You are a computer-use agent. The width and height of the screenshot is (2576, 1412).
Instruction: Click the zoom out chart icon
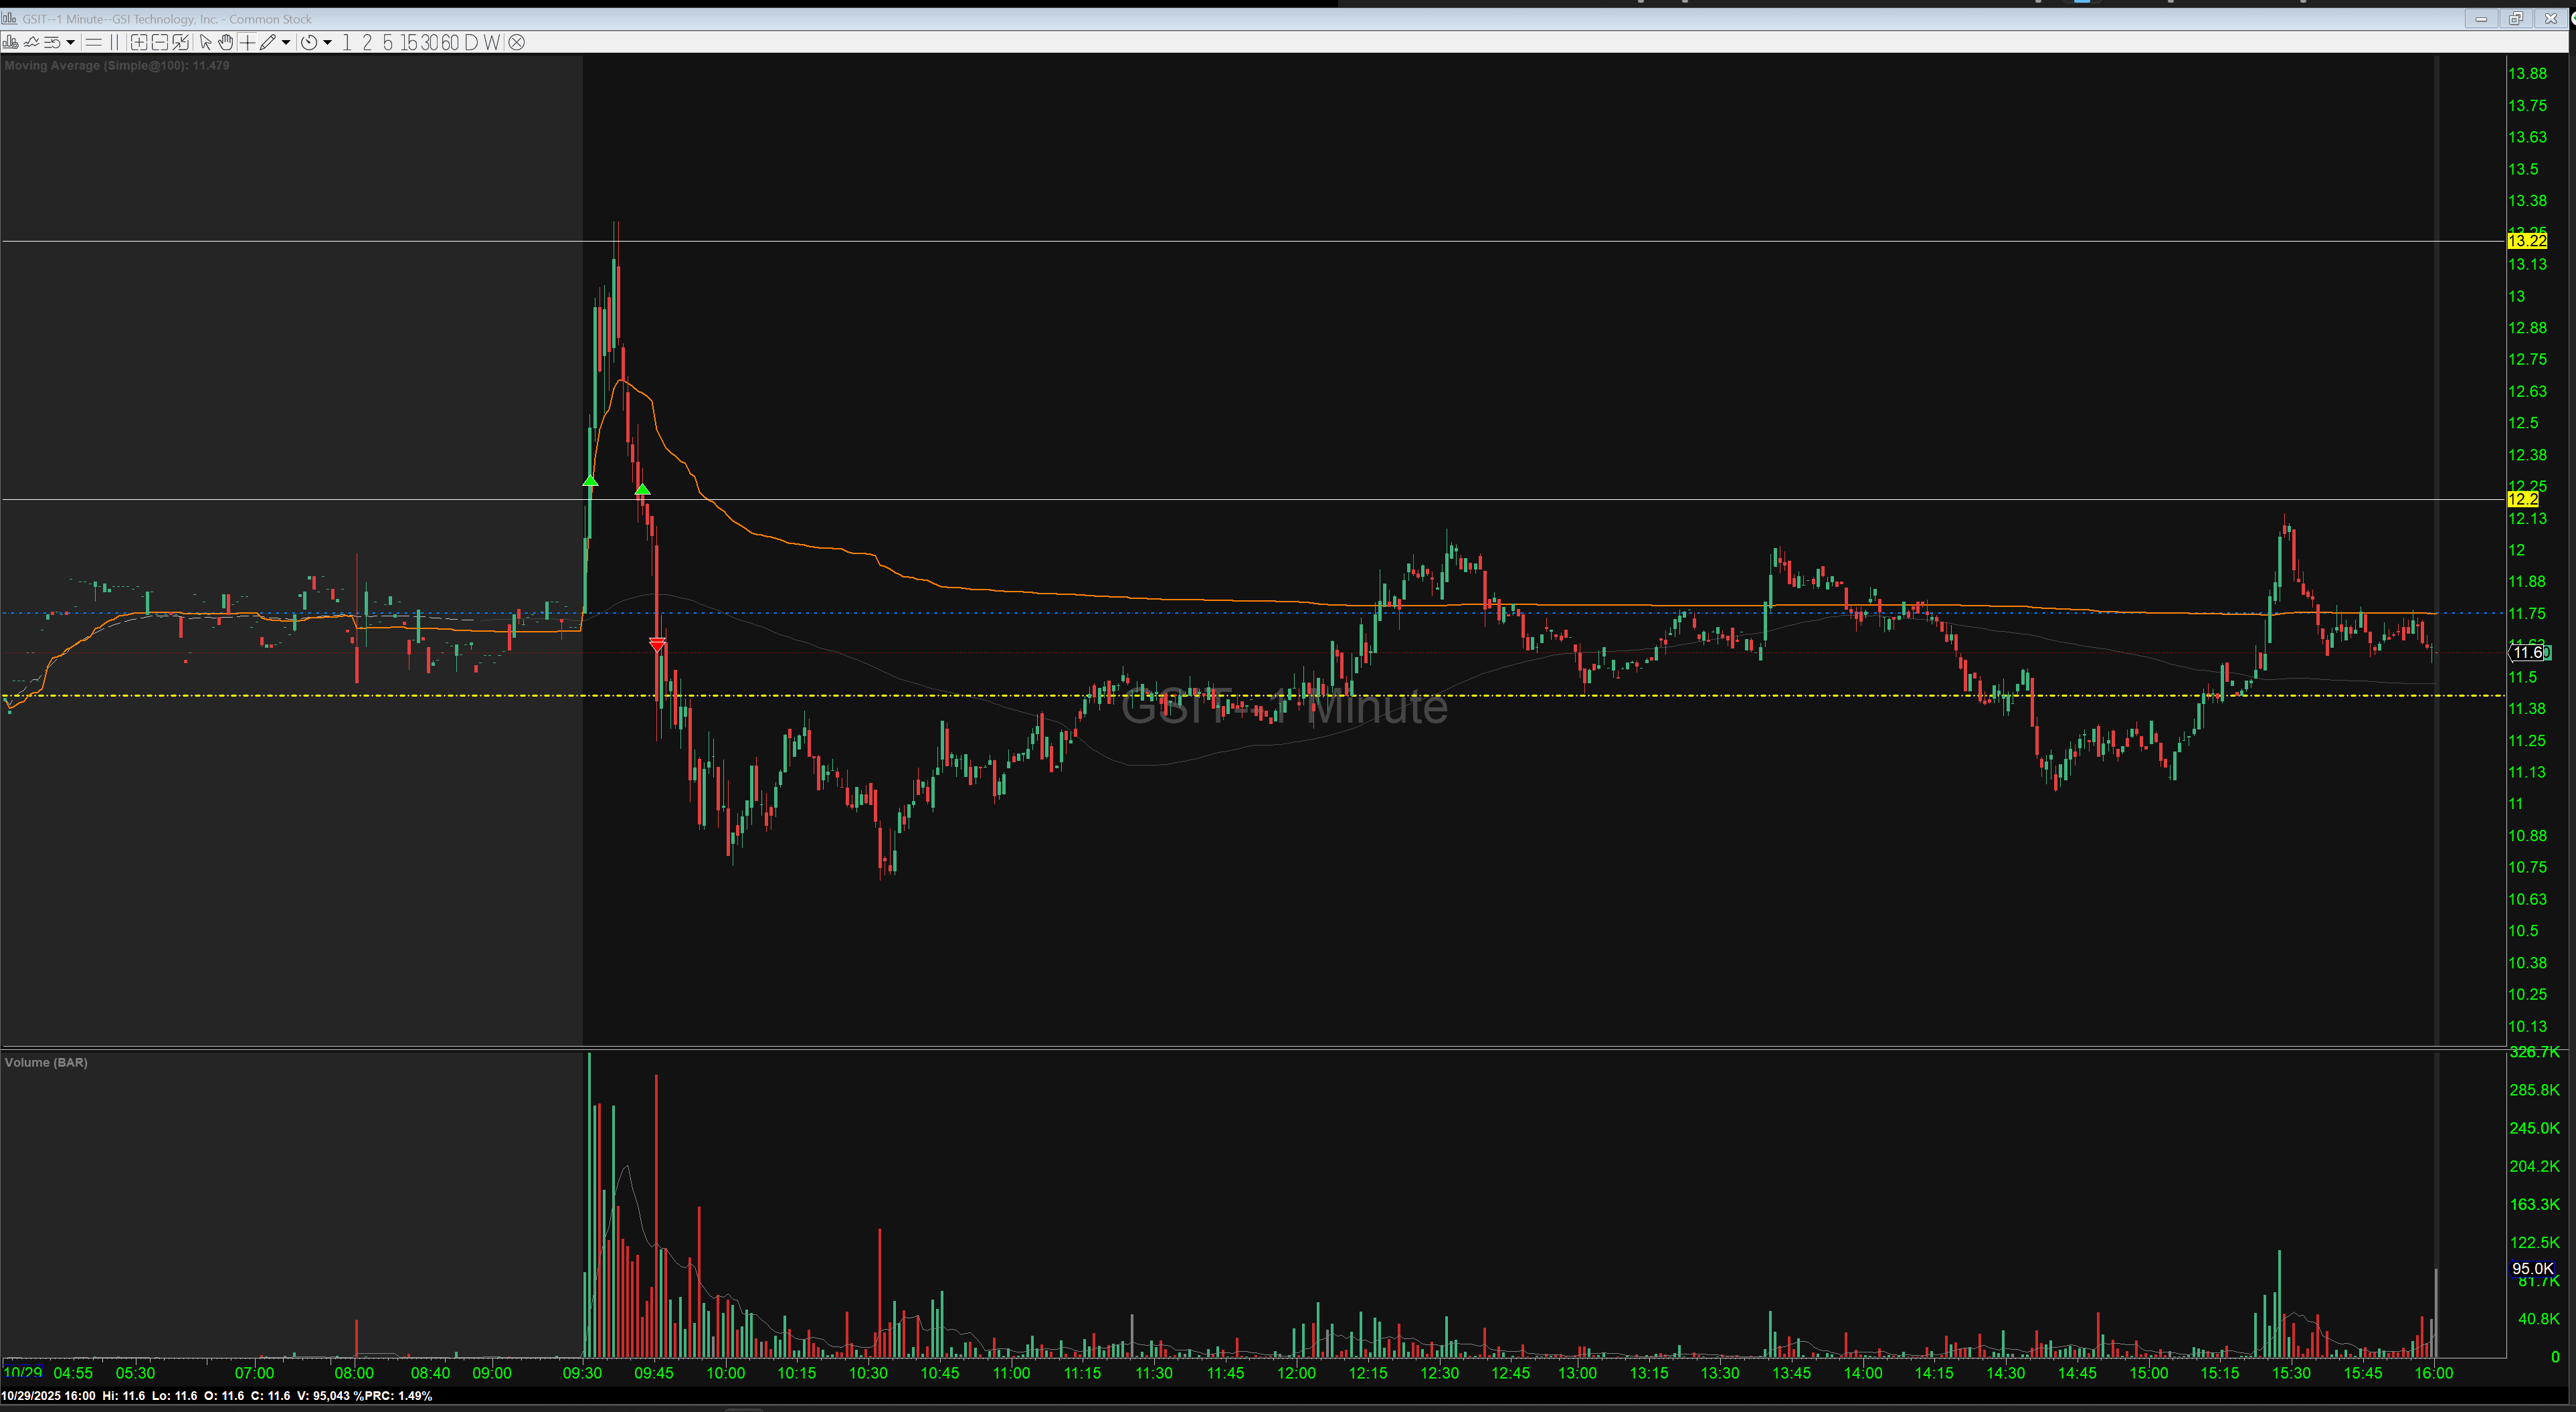click(160, 42)
